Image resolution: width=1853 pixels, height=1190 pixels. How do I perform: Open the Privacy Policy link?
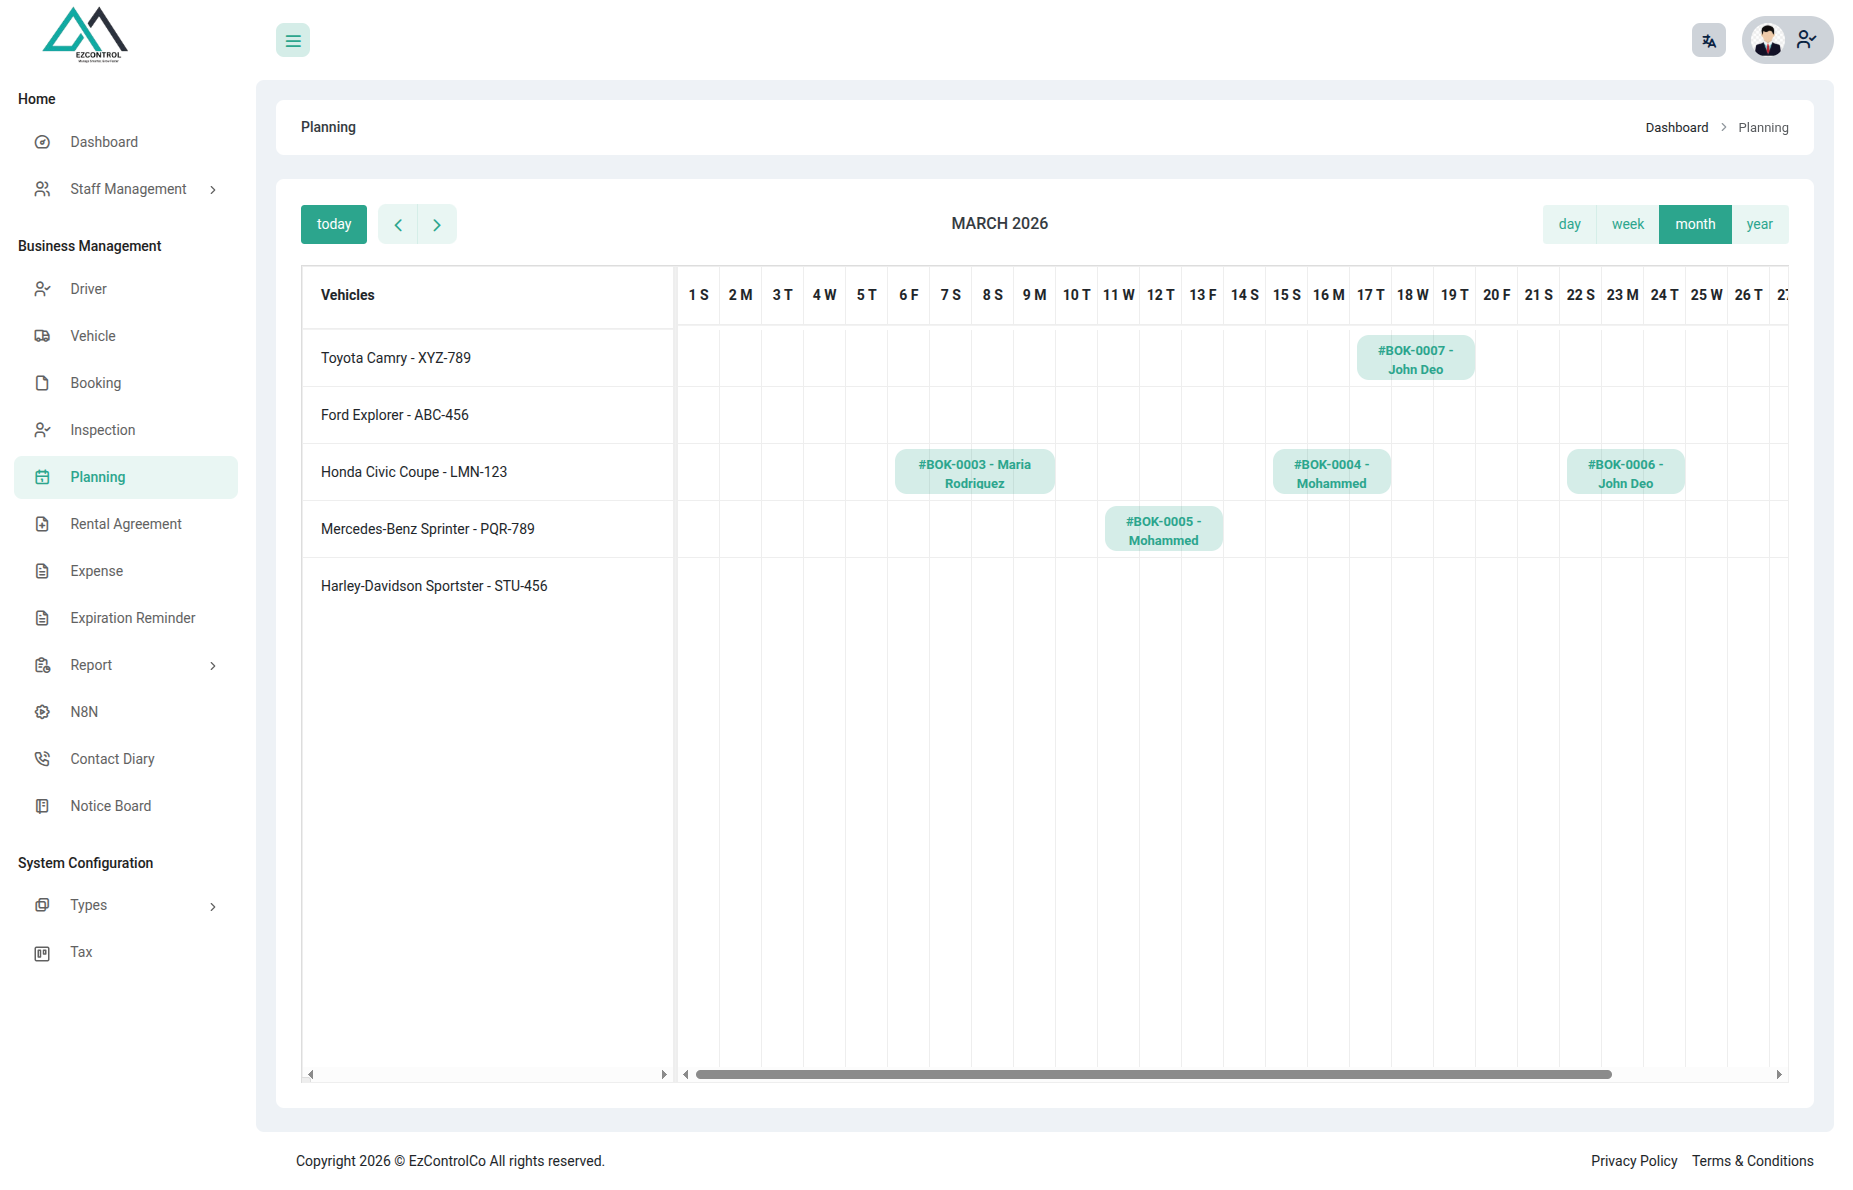1634,1161
